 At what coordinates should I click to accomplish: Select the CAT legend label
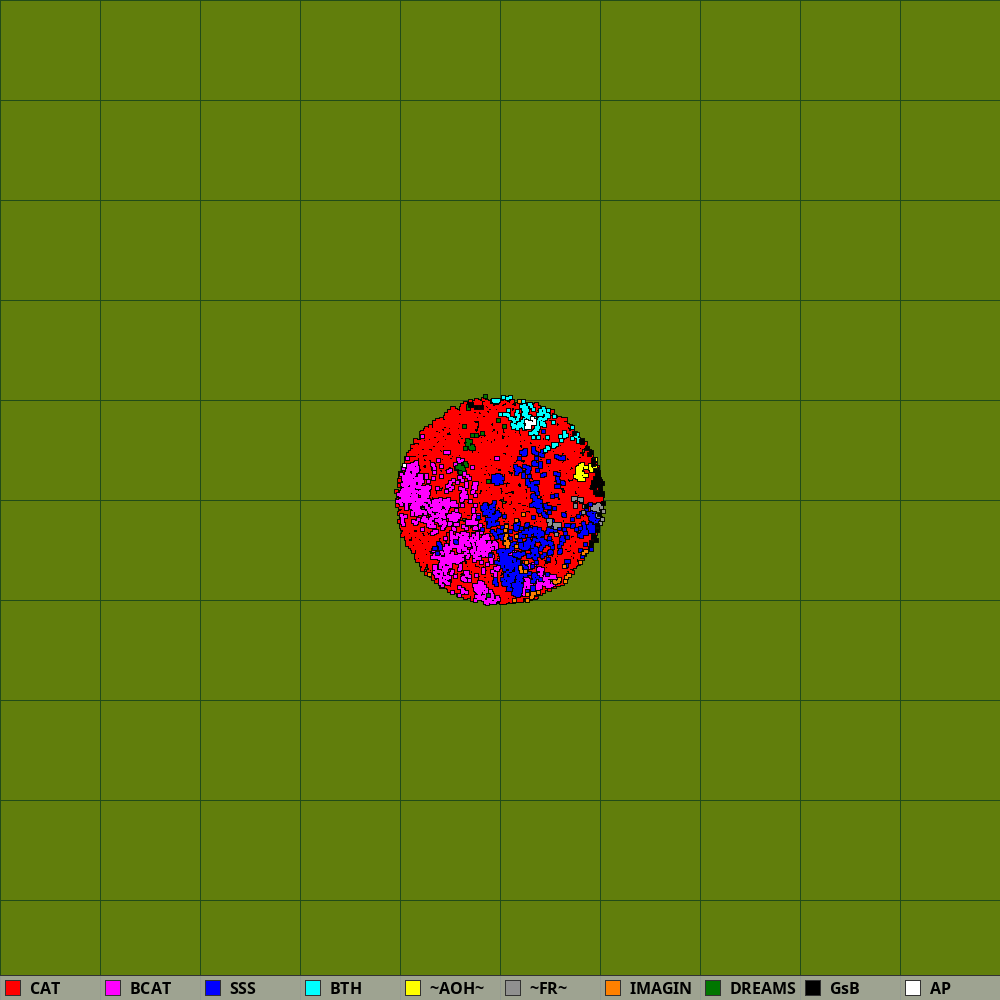(x=45, y=988)
